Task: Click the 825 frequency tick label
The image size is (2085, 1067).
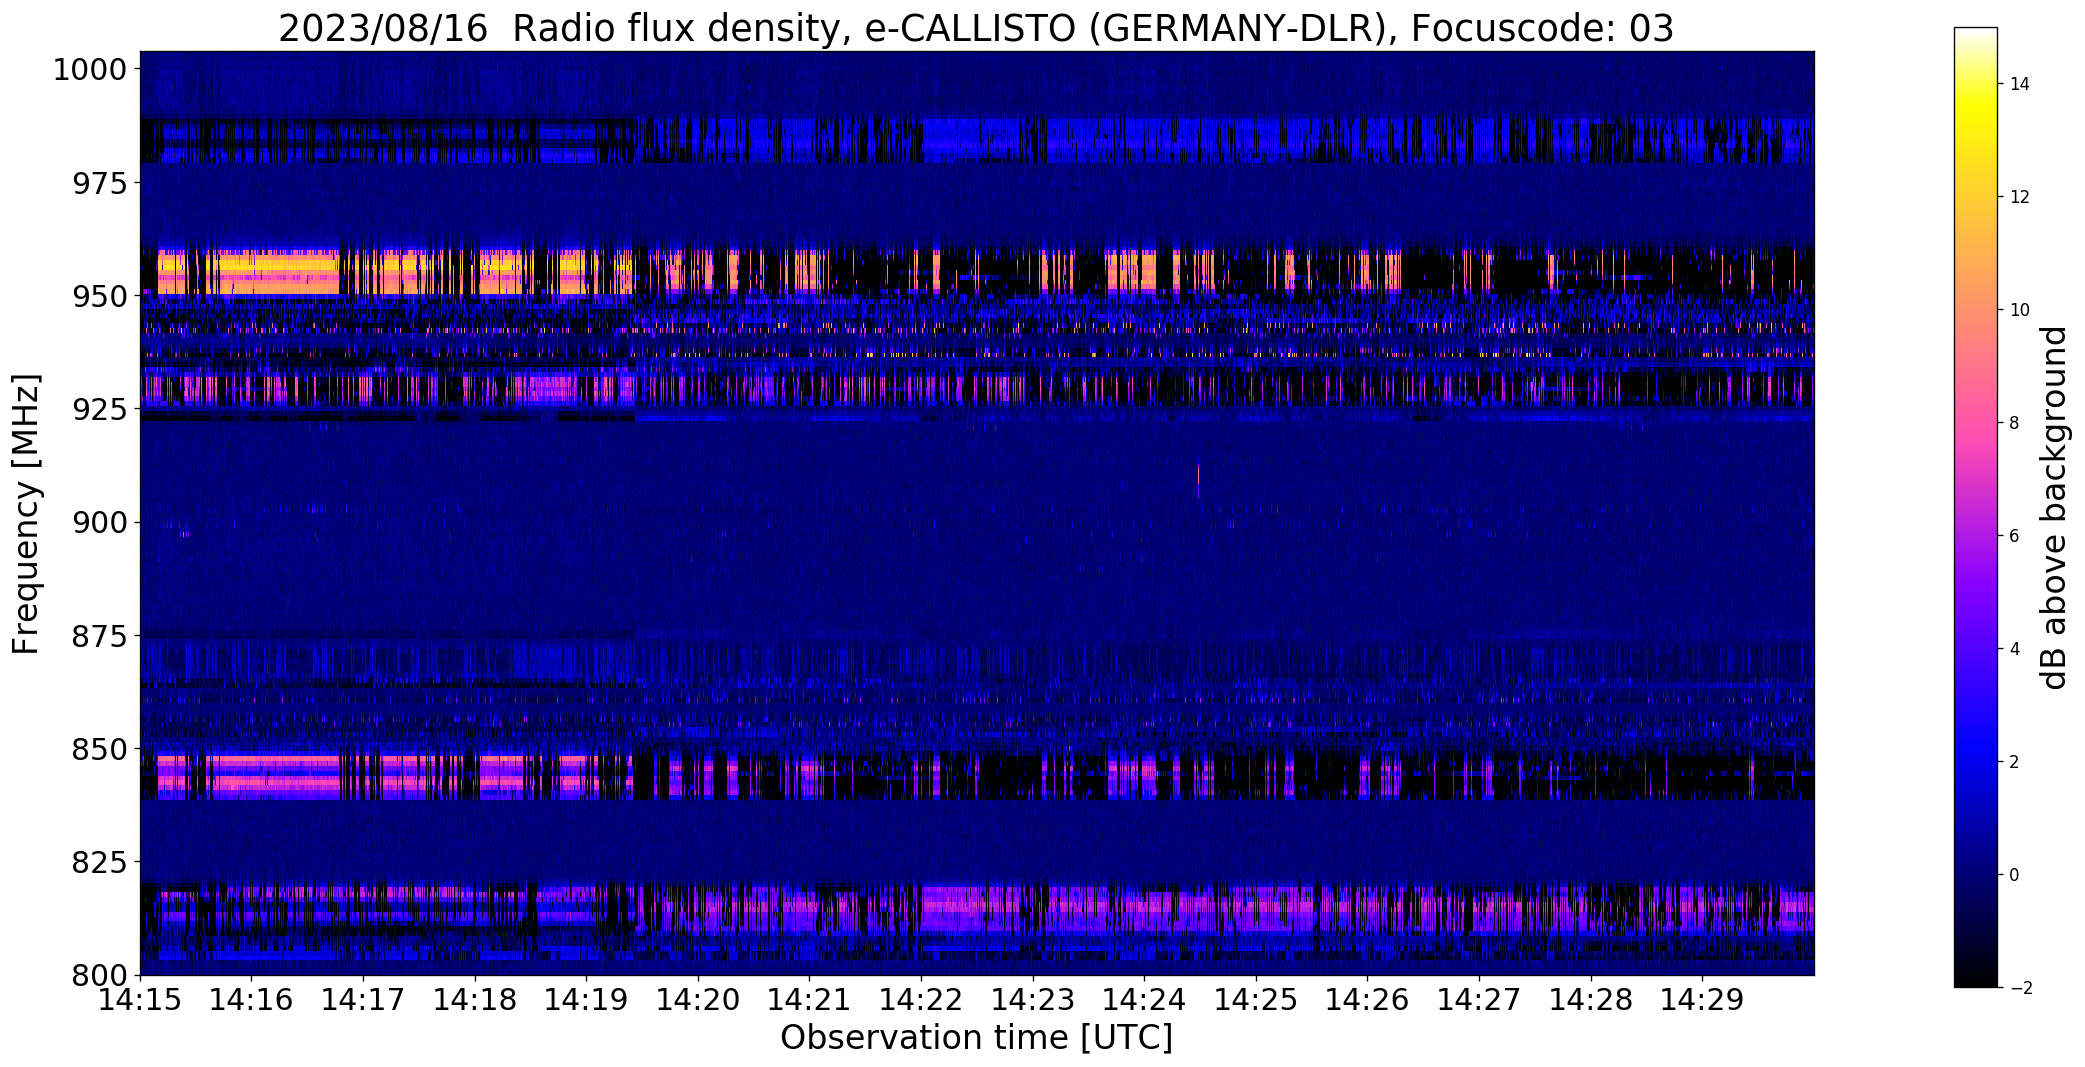Action: click(100, 862)
